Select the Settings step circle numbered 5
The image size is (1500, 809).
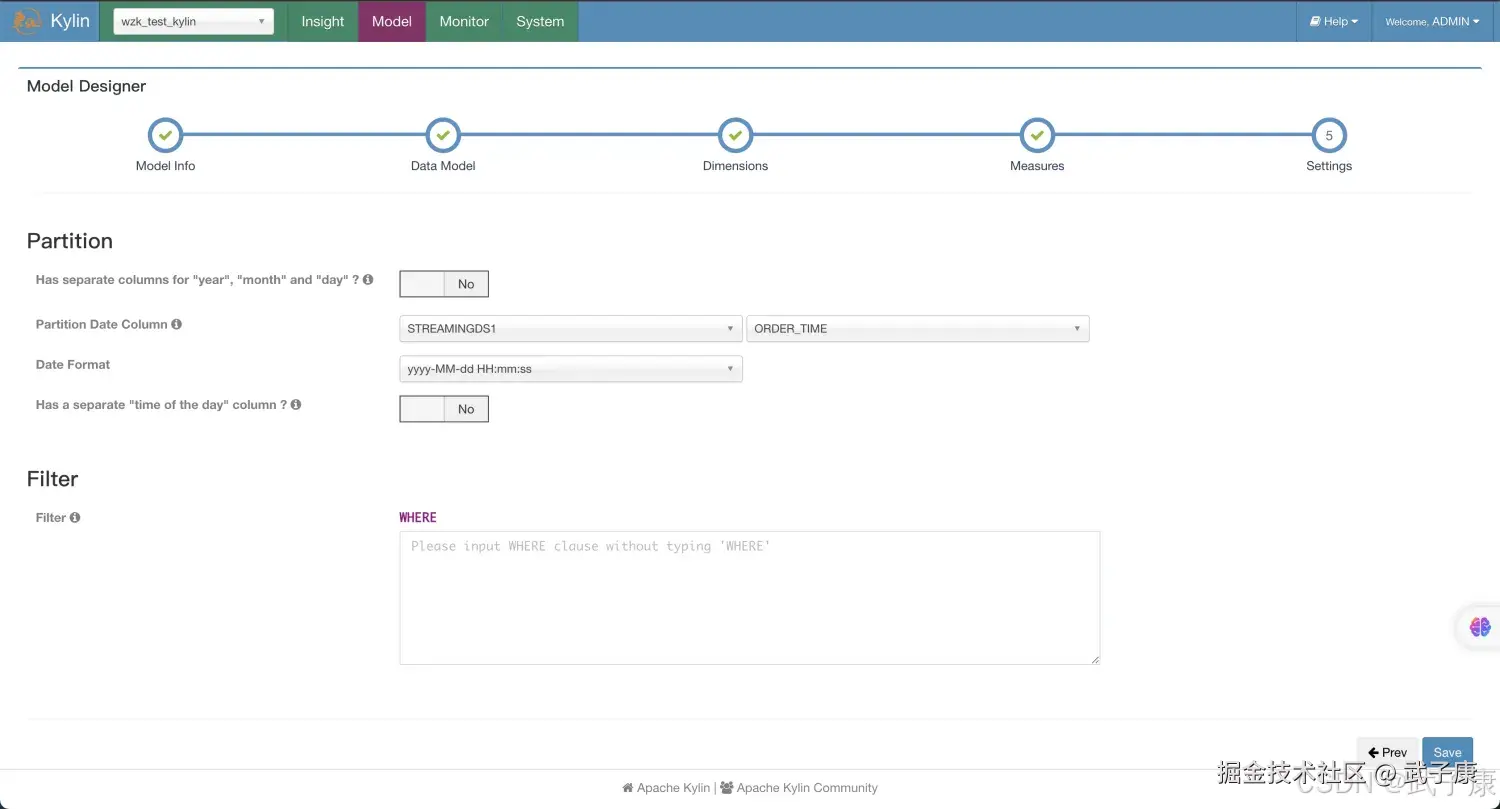point(1328,135)
